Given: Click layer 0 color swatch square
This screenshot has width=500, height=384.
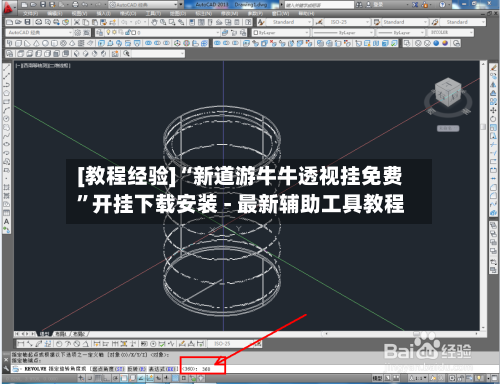Looking at the screenshot, I should (134, 33).
